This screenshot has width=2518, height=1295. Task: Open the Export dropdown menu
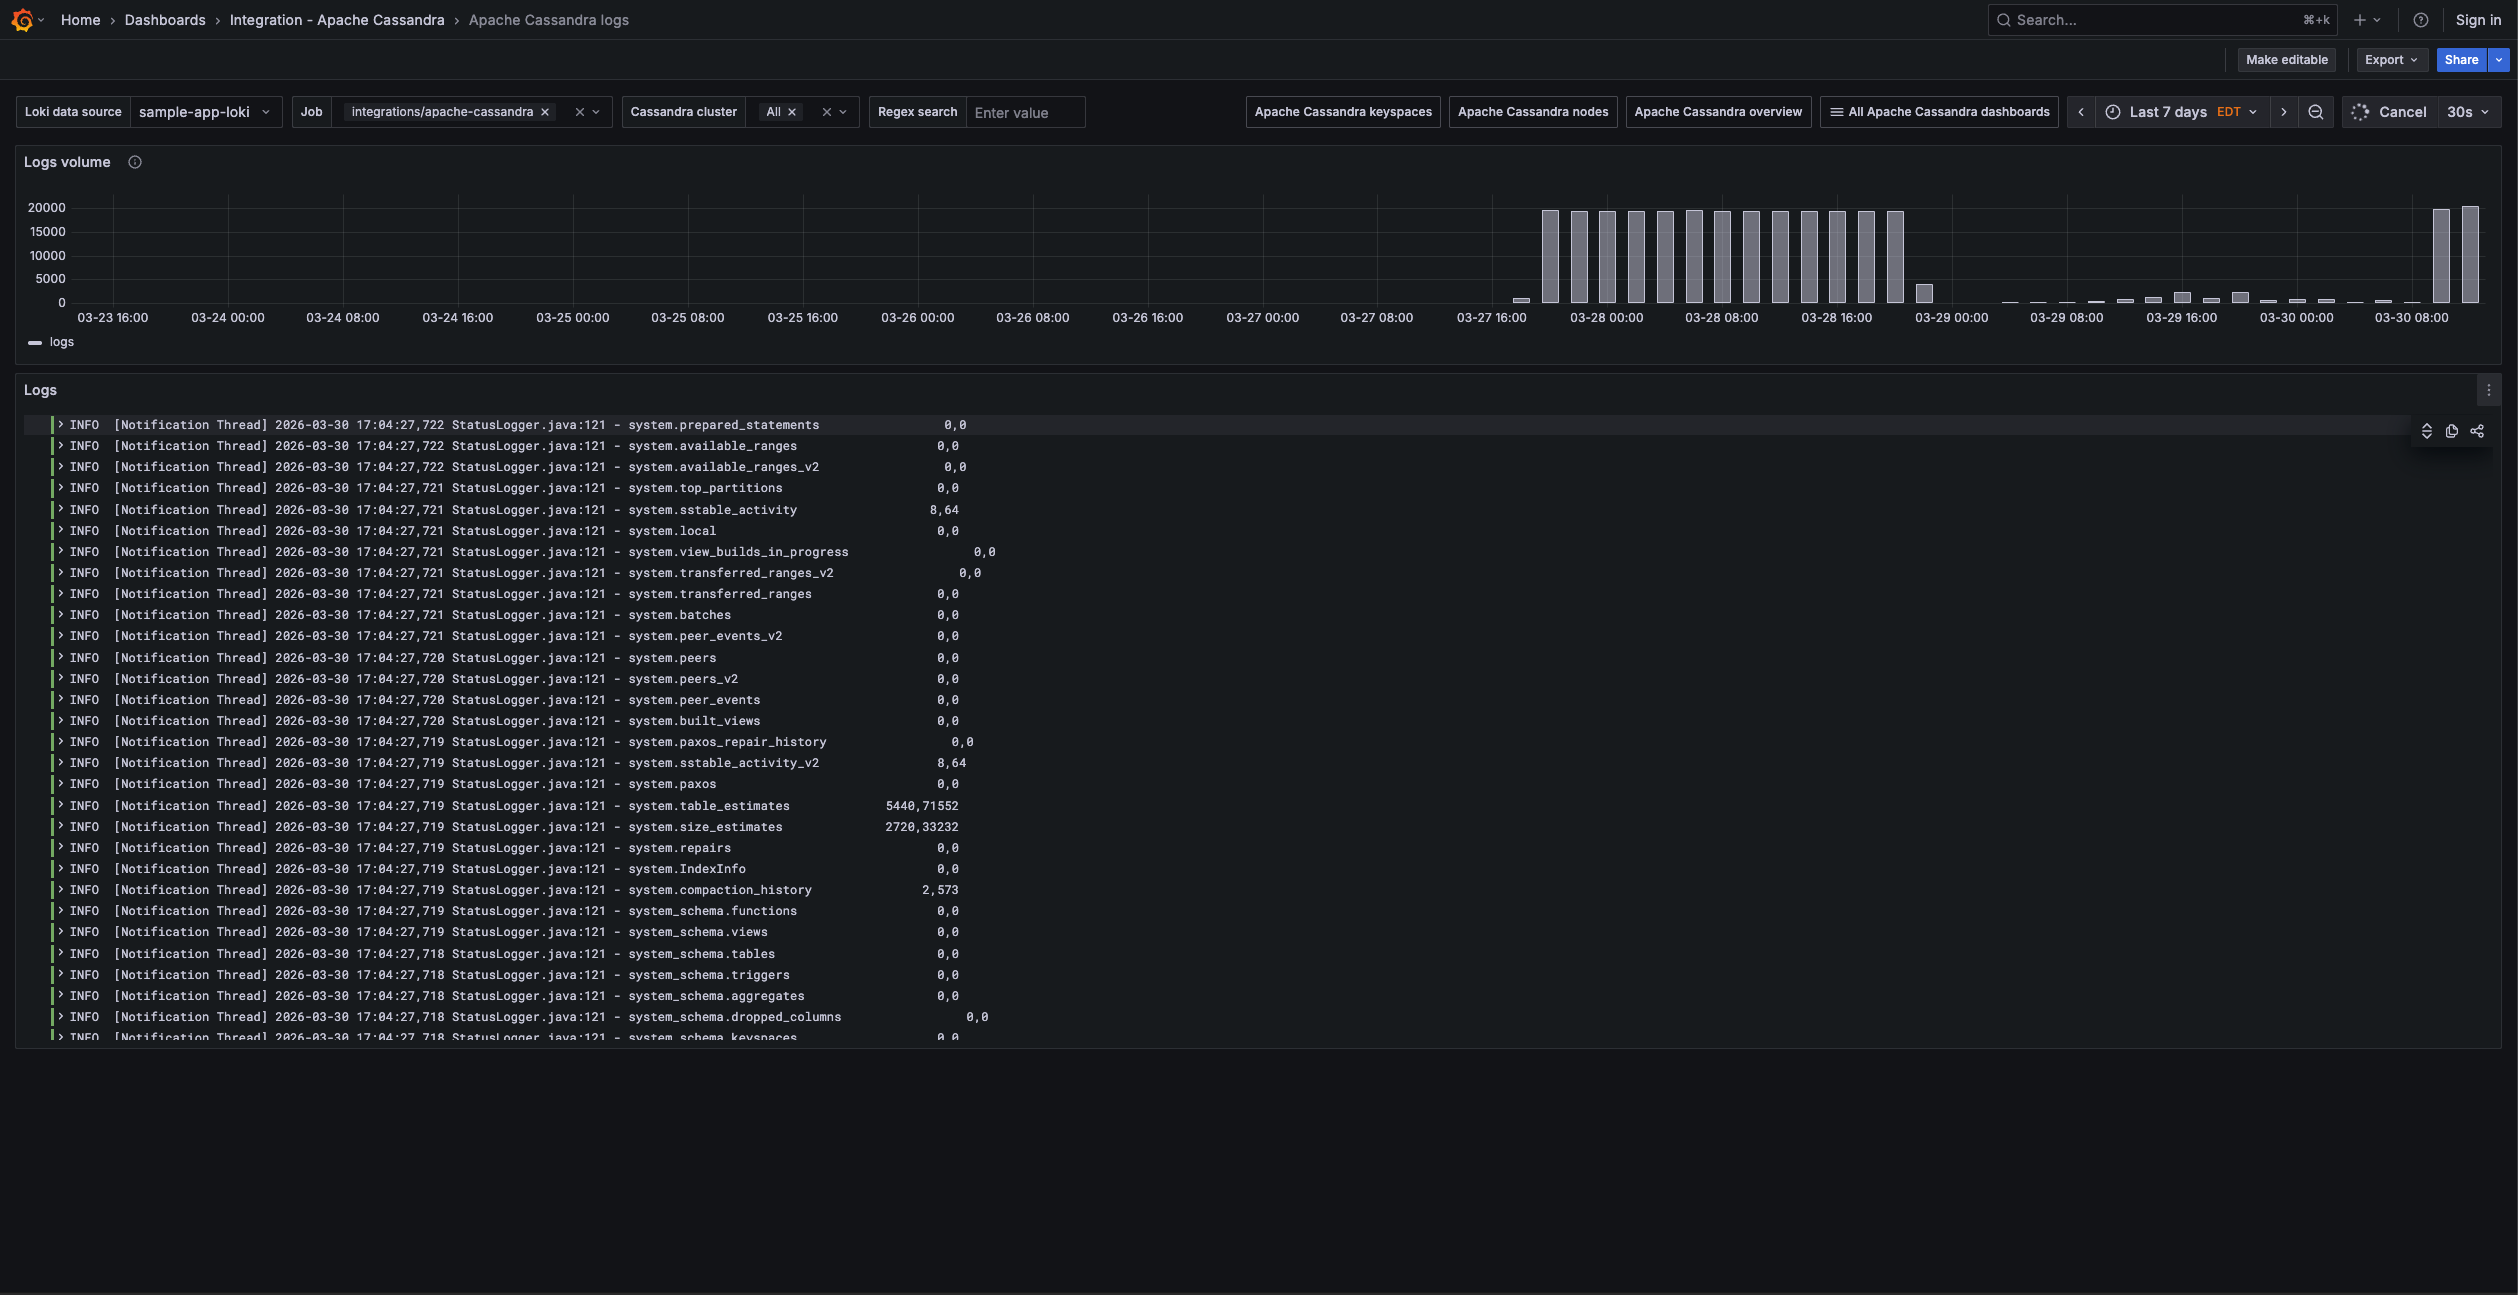(2390, 60)
